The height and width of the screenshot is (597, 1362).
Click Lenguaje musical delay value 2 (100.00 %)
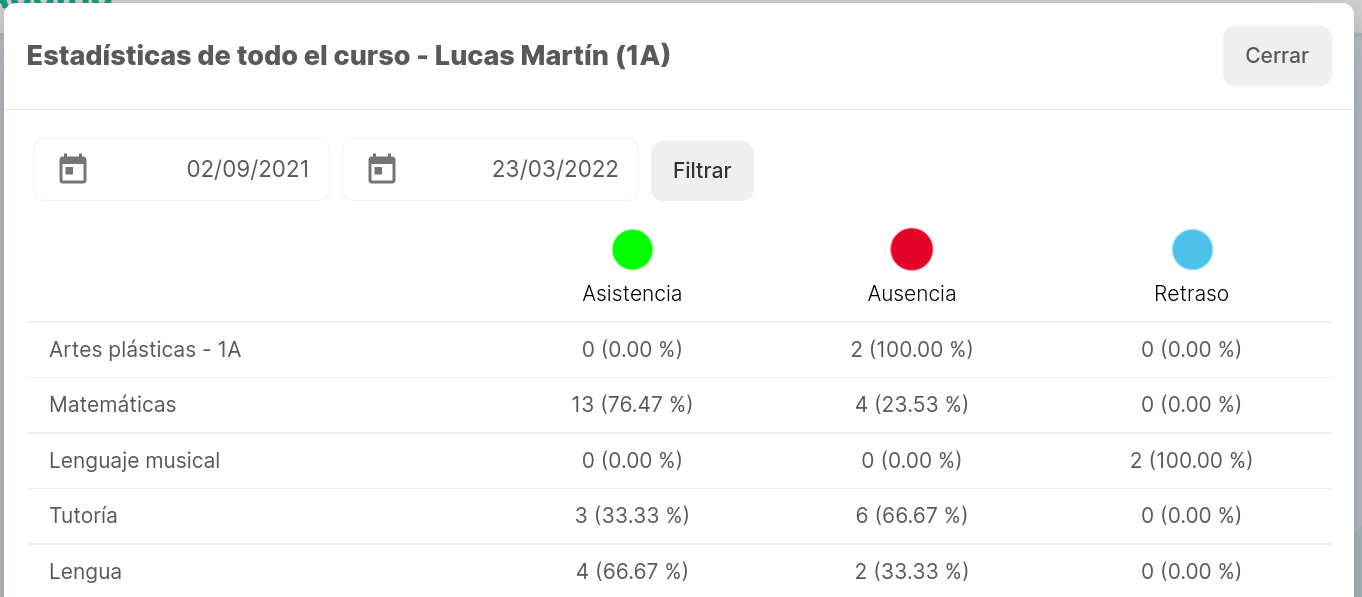(x=1192, y=461)
